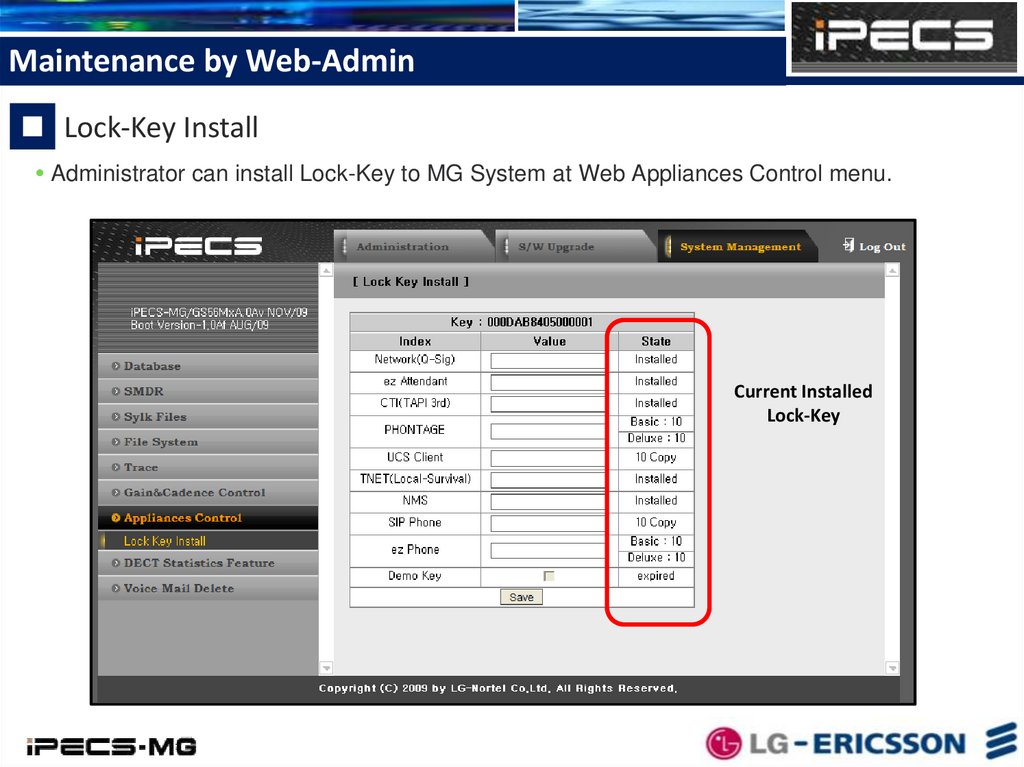Open Voice Mail Delete menu
1024x767 pixels.
[208, 589]
